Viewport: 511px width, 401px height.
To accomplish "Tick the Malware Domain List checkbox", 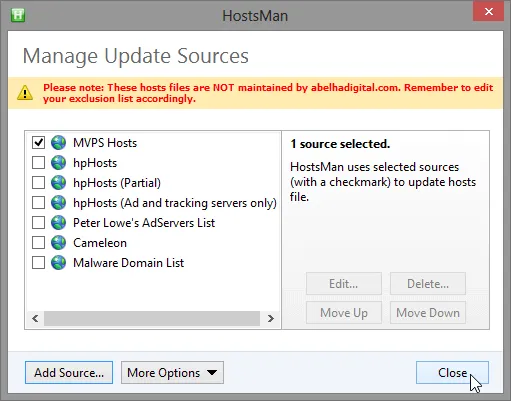I will [x=38, y=263].
